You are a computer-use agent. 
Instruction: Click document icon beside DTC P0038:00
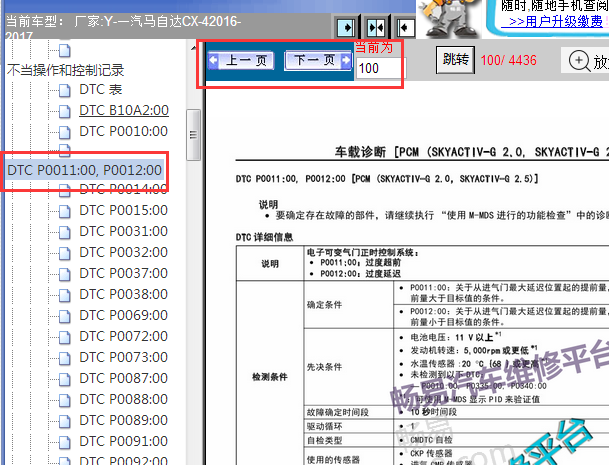(65, 295)
